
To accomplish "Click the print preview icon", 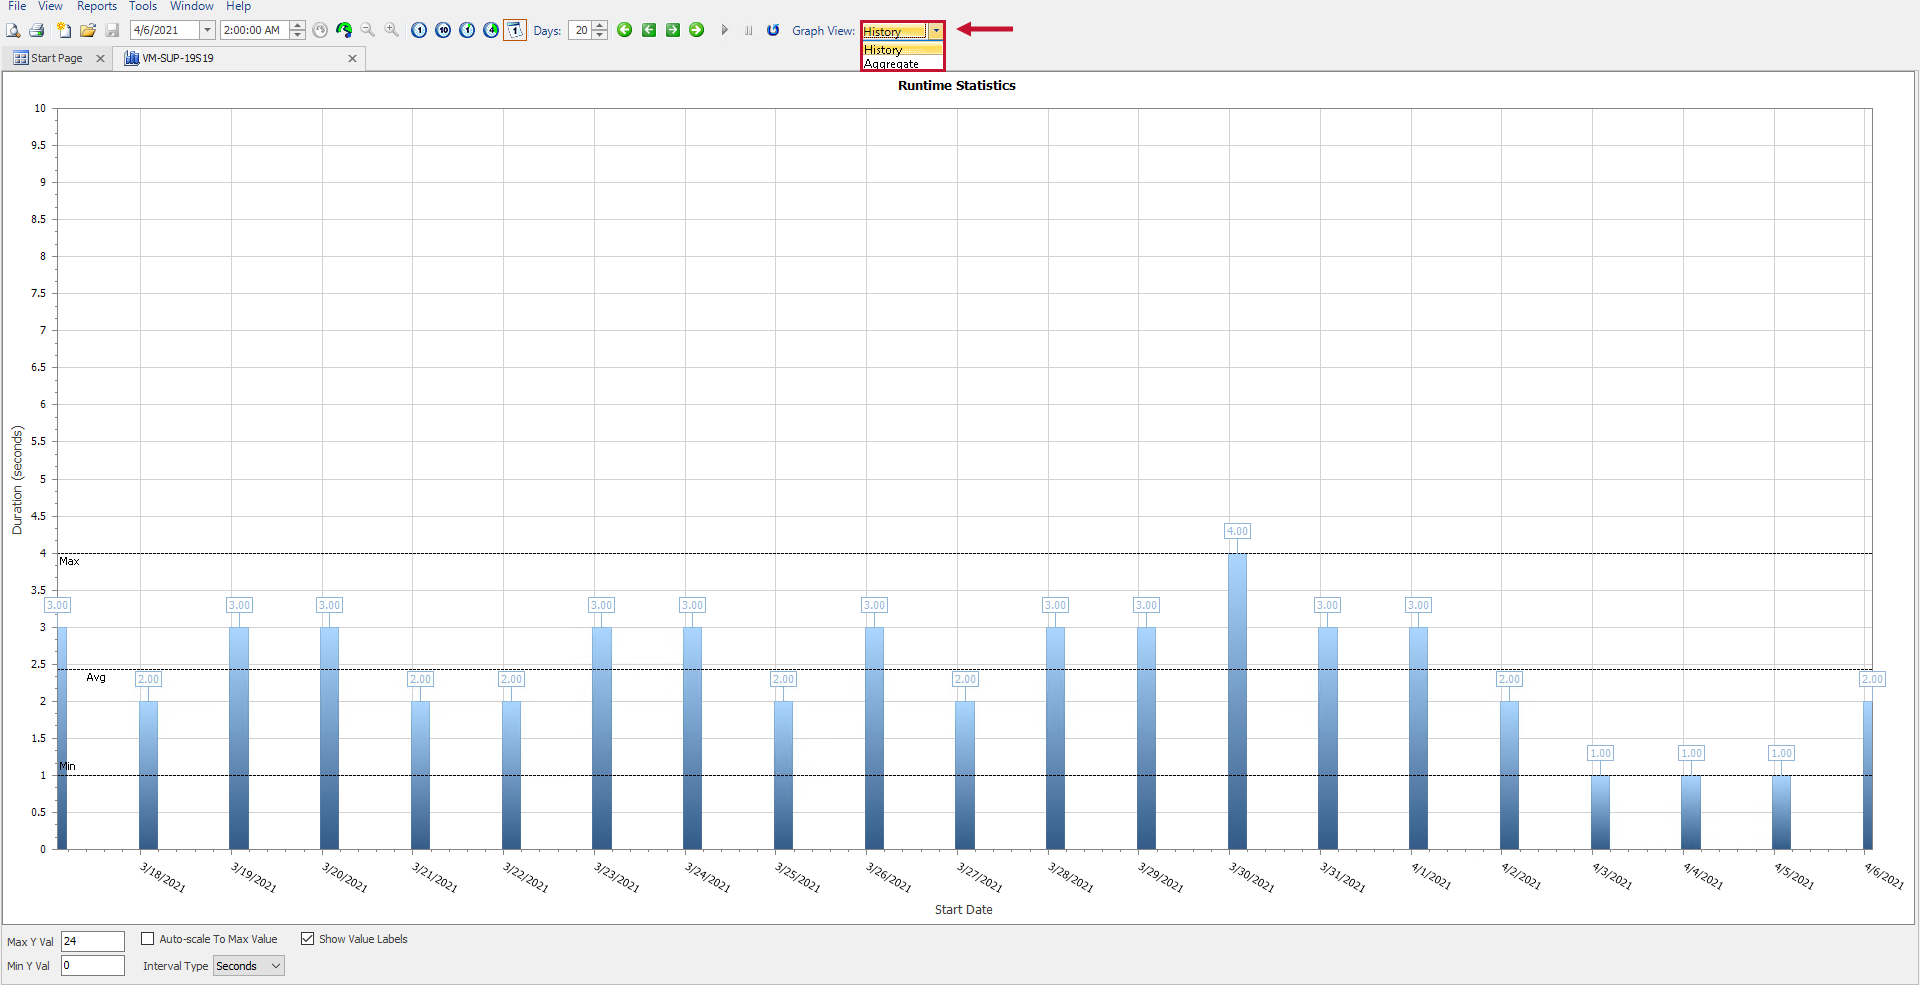I will tap(13, 31).
